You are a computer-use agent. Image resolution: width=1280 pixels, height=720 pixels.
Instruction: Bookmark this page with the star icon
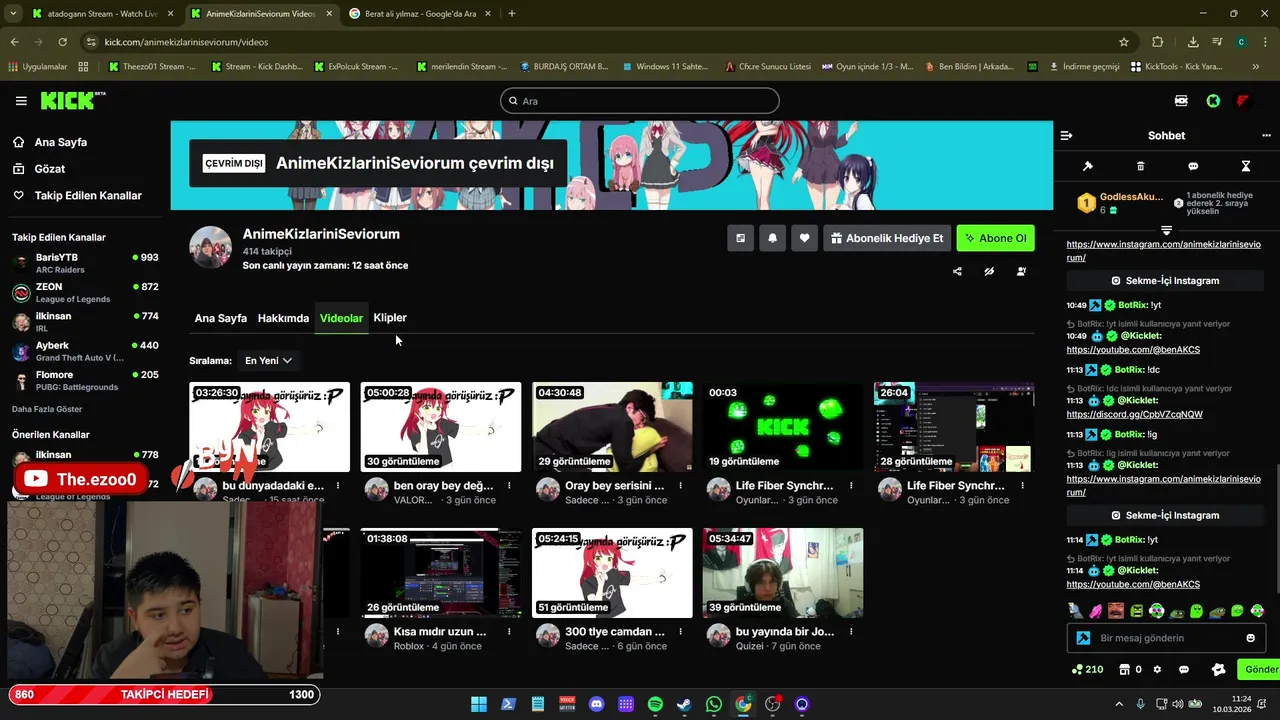1124,42
